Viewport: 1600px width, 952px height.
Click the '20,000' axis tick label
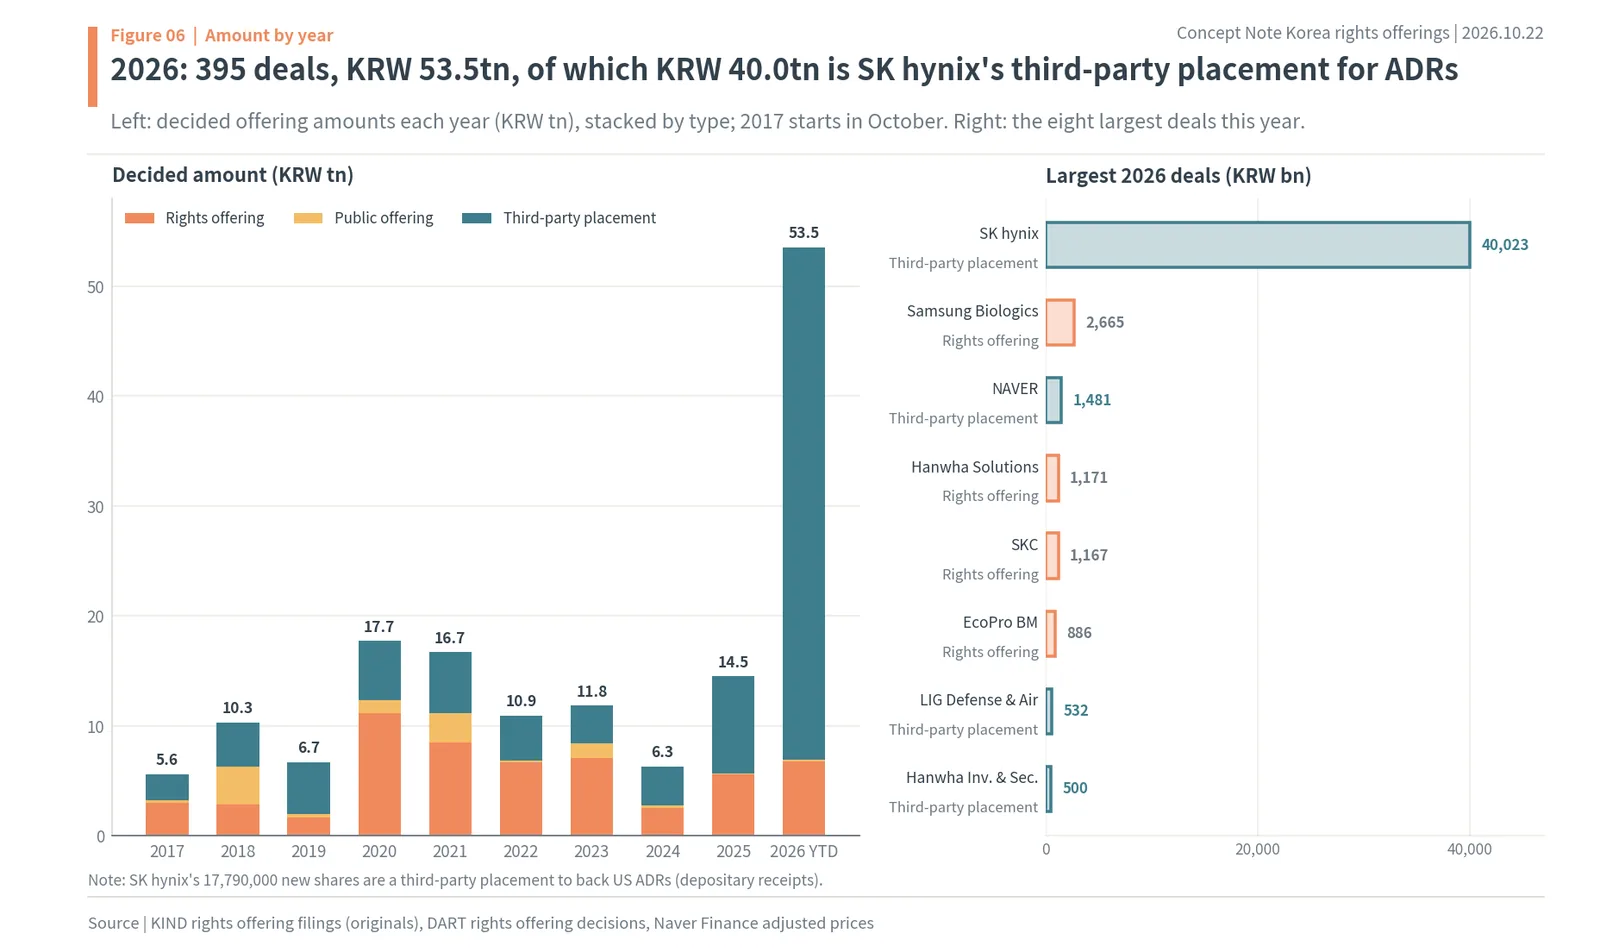coord(1257,850)
